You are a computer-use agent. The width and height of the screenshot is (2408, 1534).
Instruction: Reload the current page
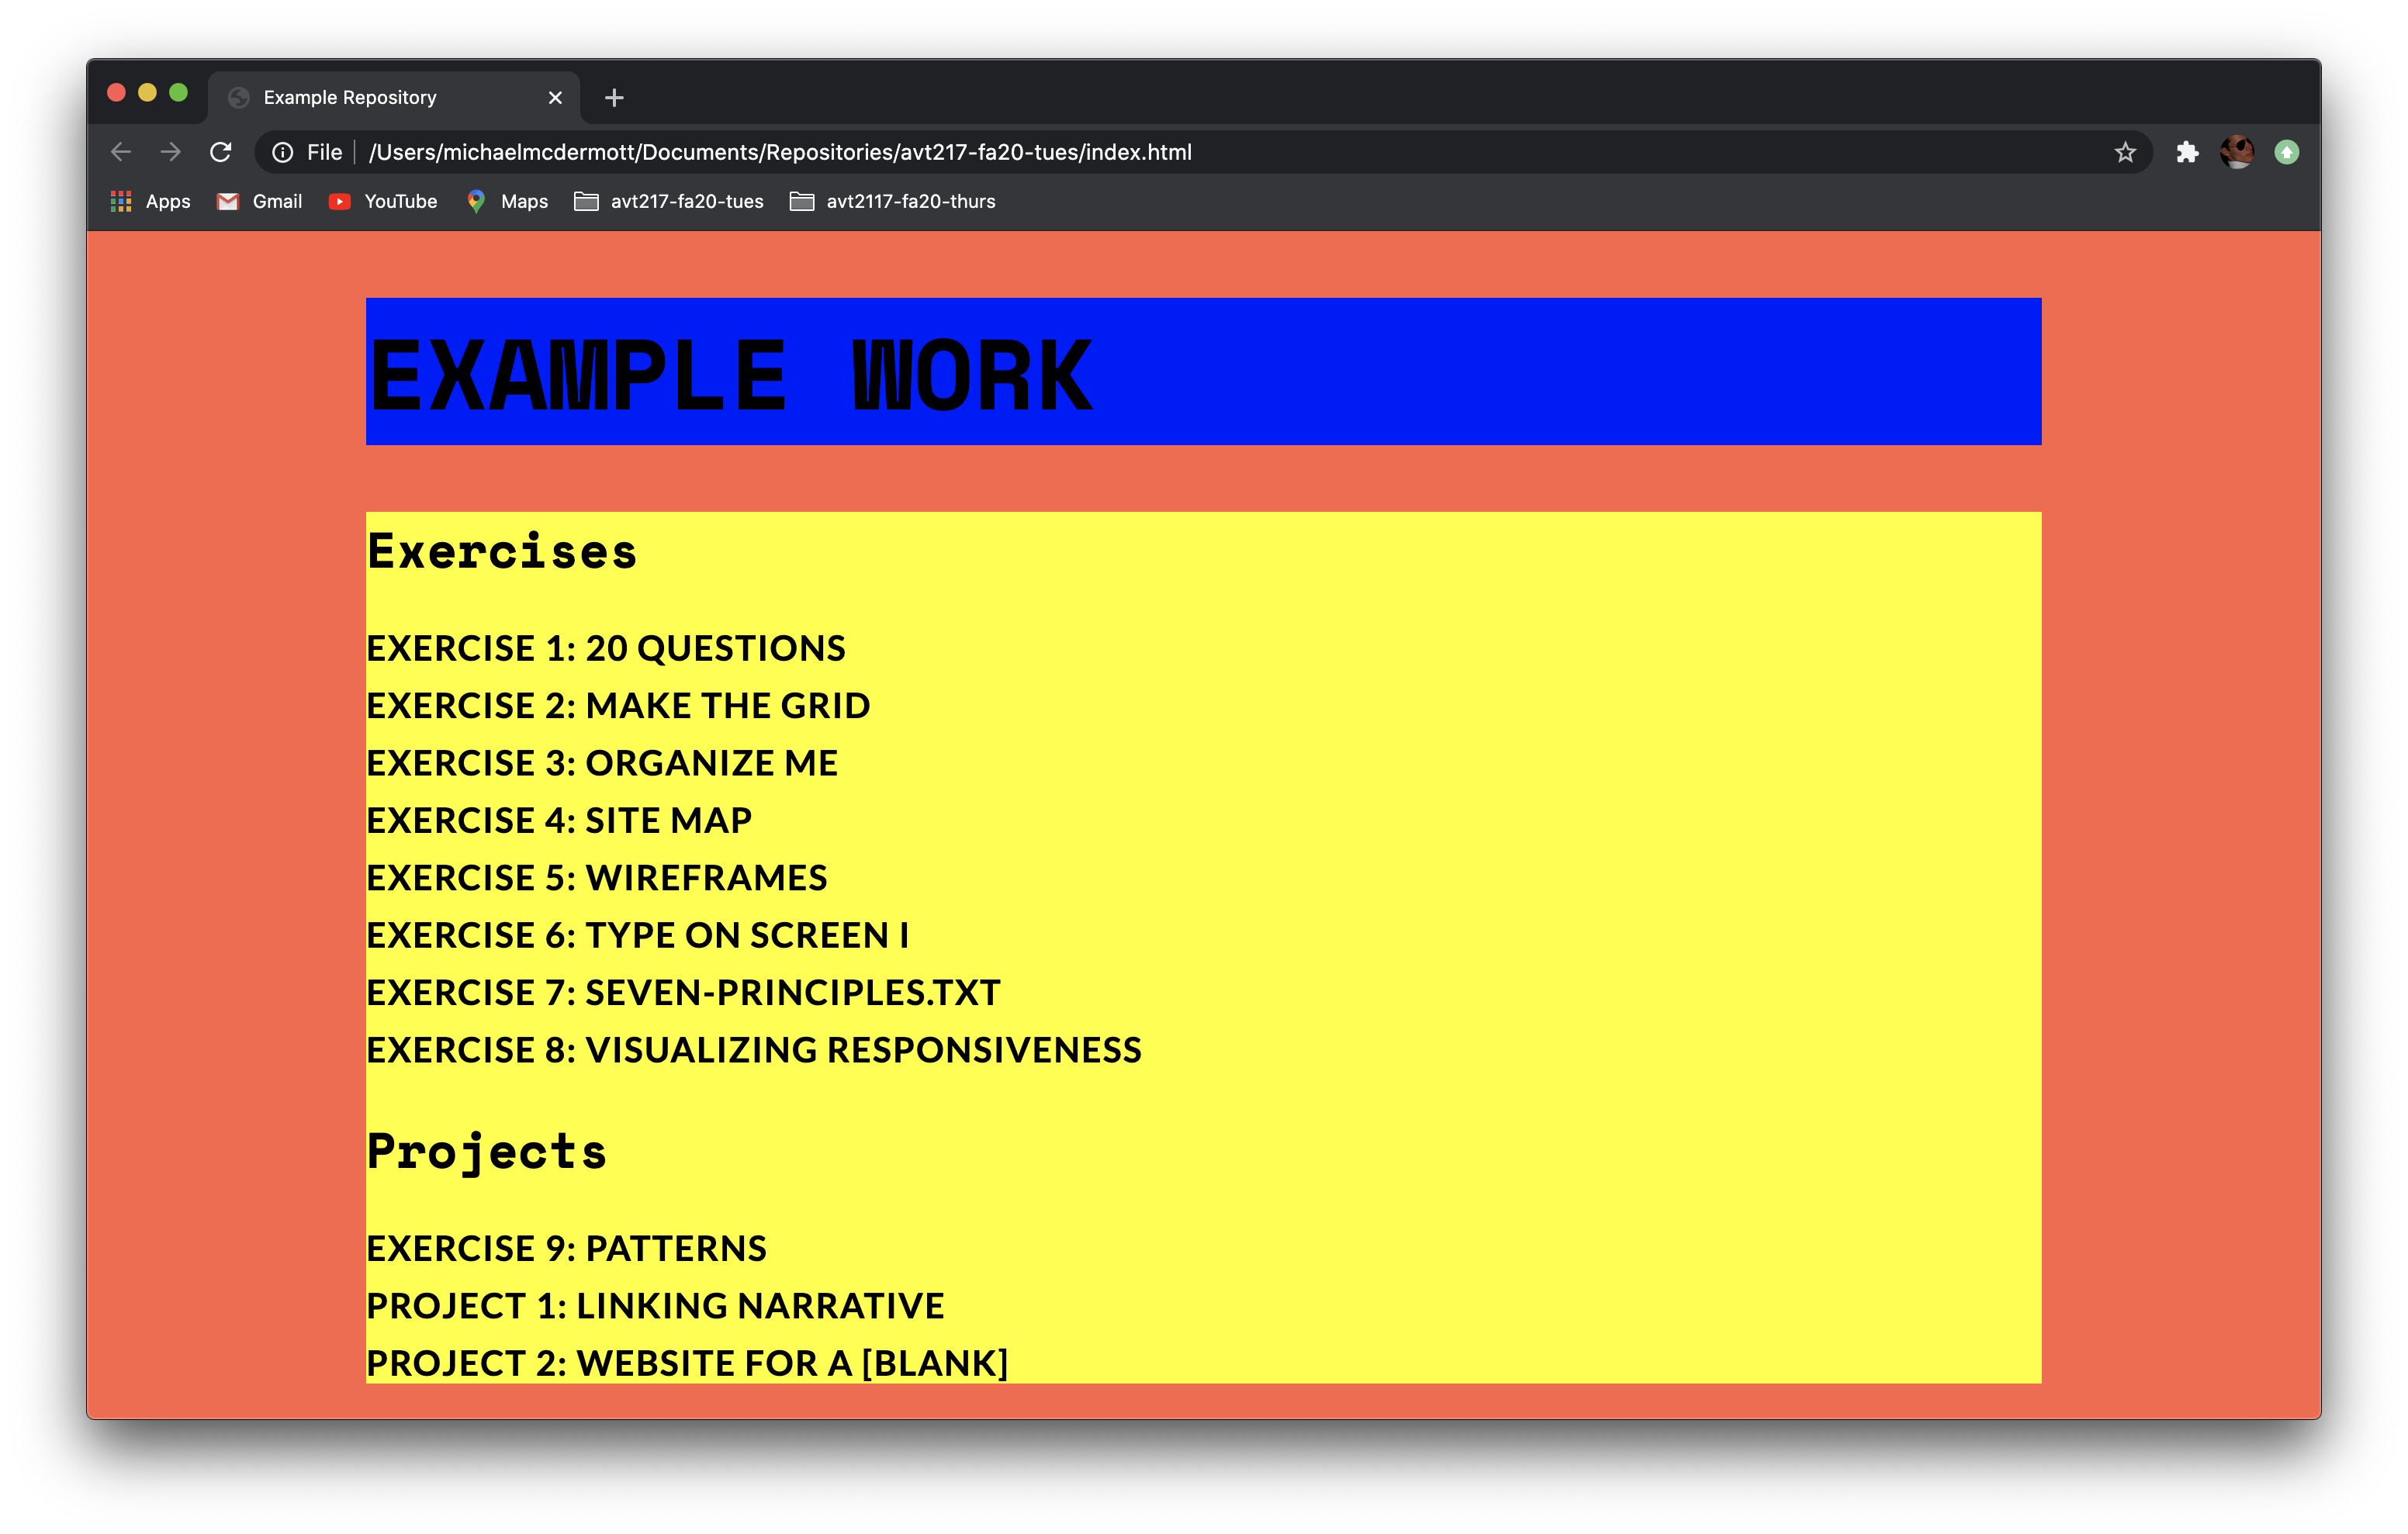click(x=221, y=152)
